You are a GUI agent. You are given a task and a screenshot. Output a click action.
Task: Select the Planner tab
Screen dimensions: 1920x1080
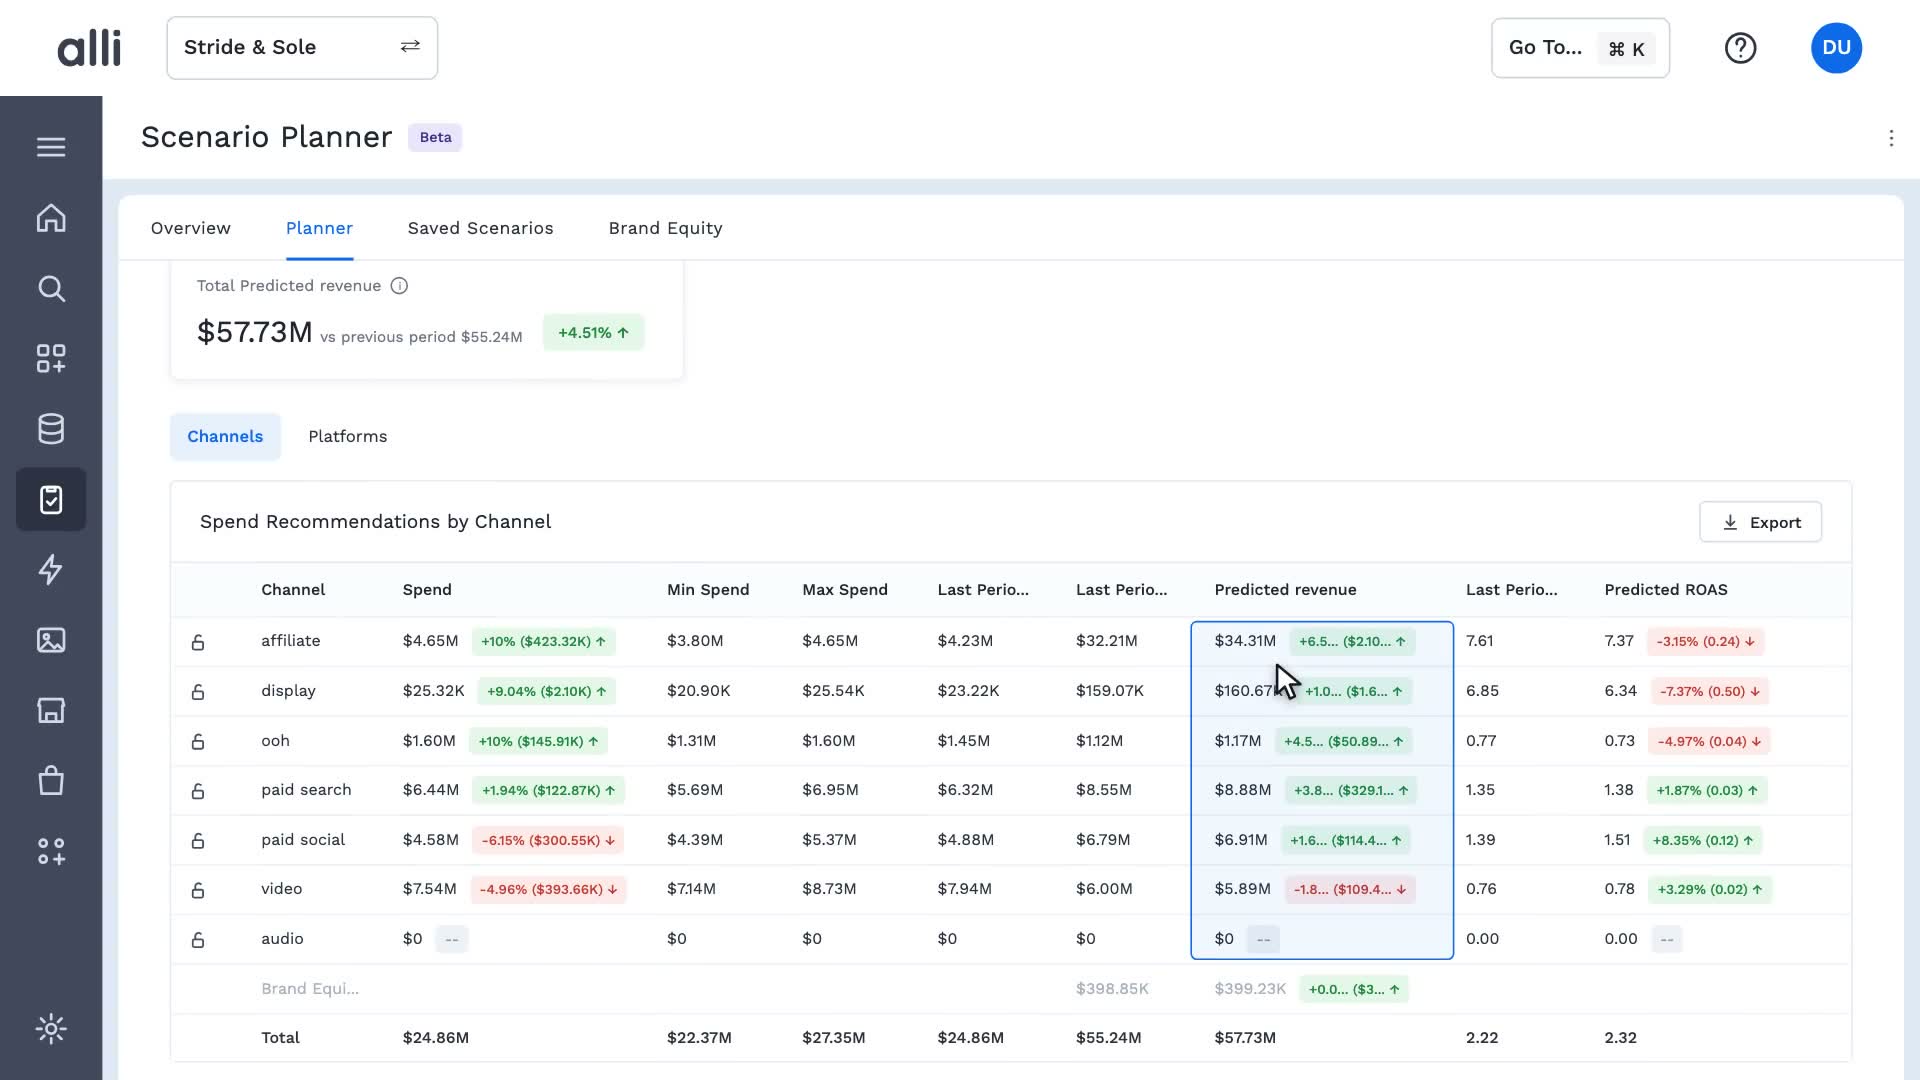click(319, 228)
